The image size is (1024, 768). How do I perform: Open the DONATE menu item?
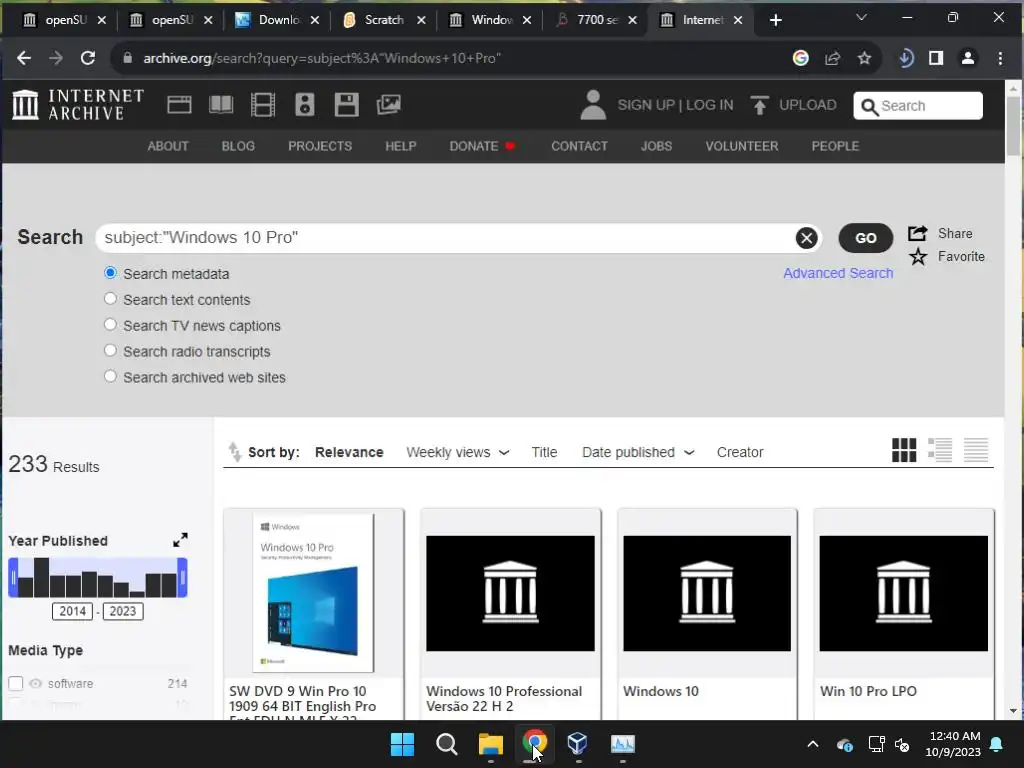coord(482,146)
